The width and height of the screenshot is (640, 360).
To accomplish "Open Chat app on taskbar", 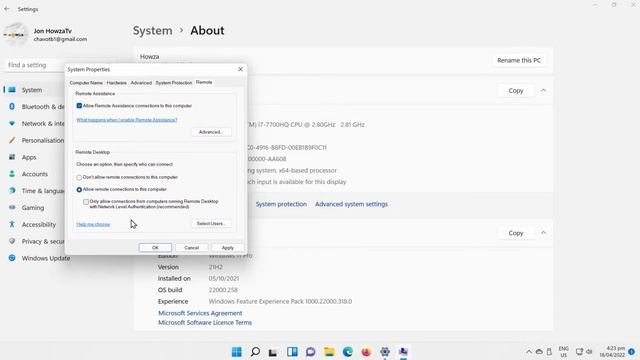I will pos(310,351).
